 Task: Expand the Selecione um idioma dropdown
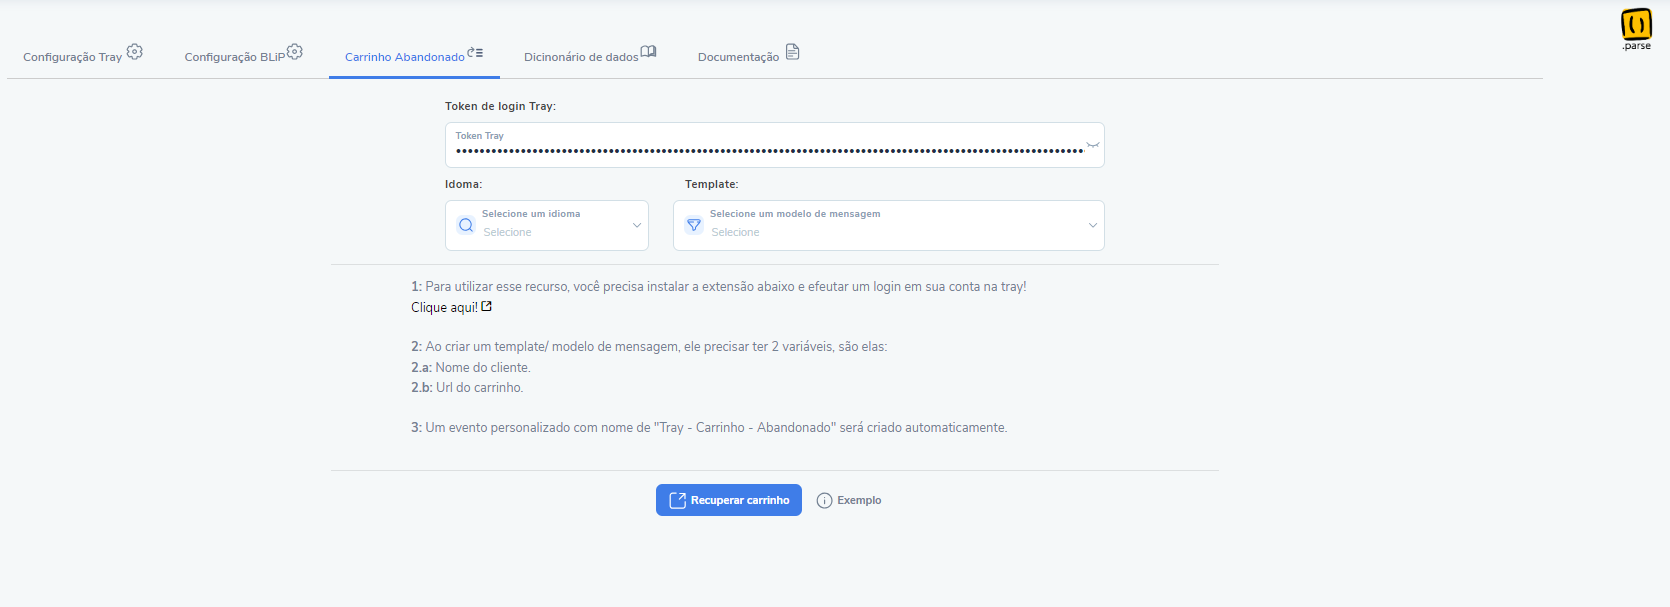547,225
